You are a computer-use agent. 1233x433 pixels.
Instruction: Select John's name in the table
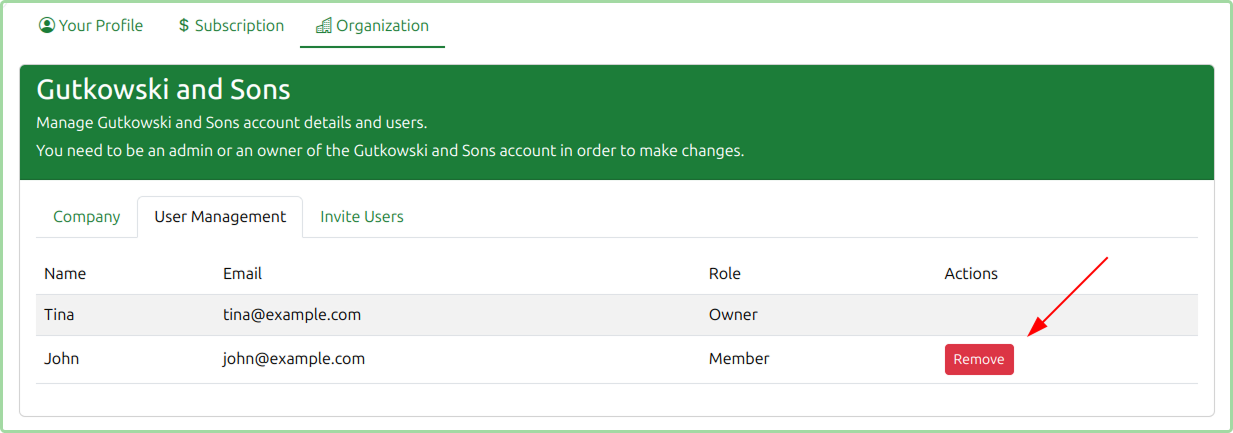61,359
